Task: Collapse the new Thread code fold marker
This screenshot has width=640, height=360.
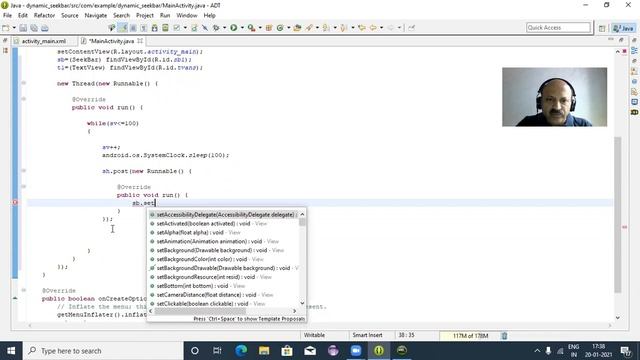Action: [24, 83]
